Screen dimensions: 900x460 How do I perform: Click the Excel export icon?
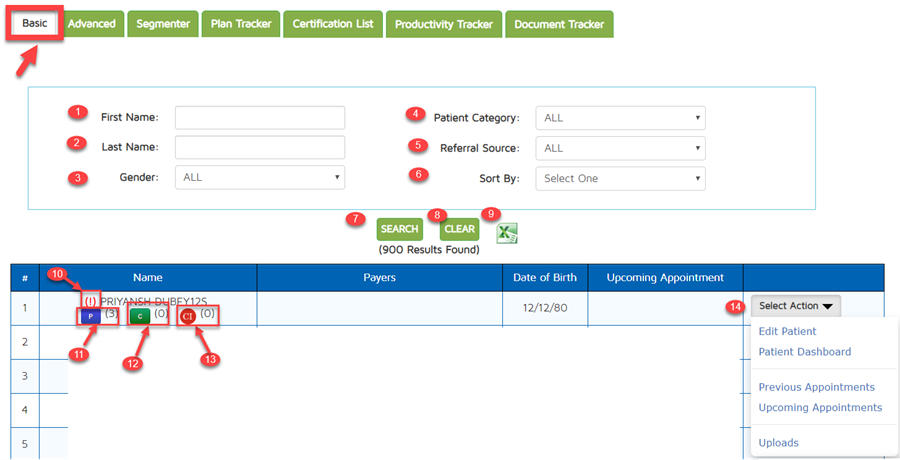pos(507,232)
